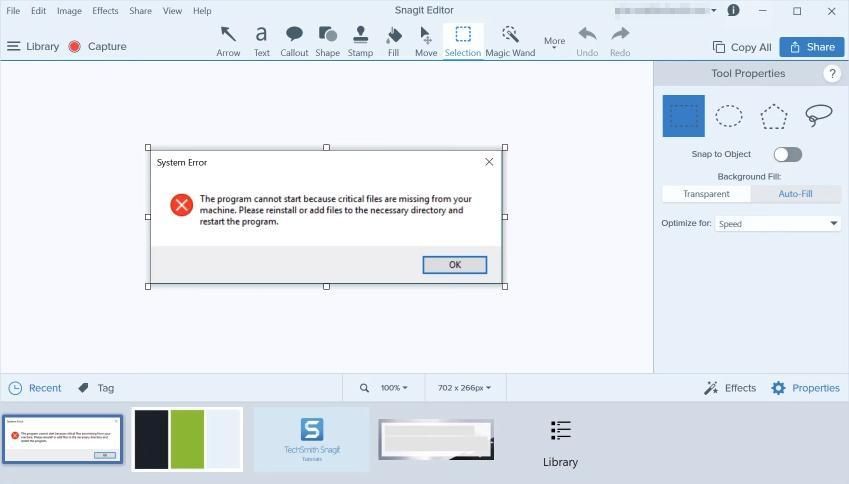The image size is (849, 484).
Task: Select the Arrow tool
Action: [x=228, y=40]
